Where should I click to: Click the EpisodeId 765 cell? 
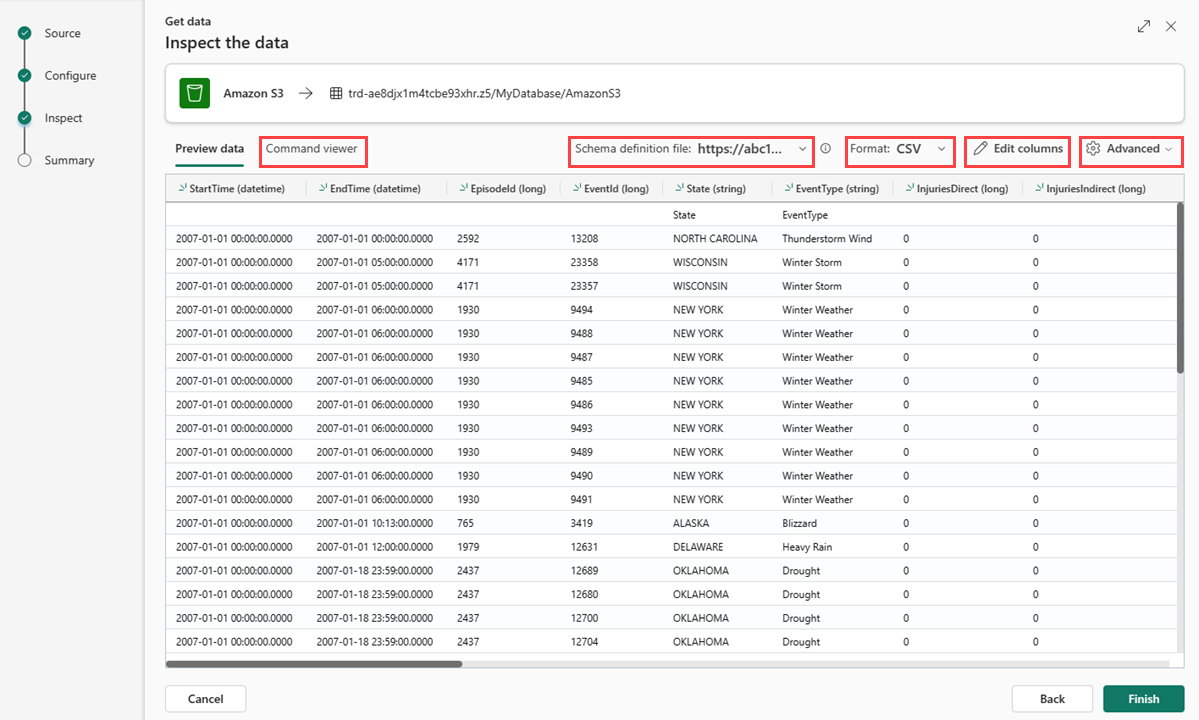465,523
